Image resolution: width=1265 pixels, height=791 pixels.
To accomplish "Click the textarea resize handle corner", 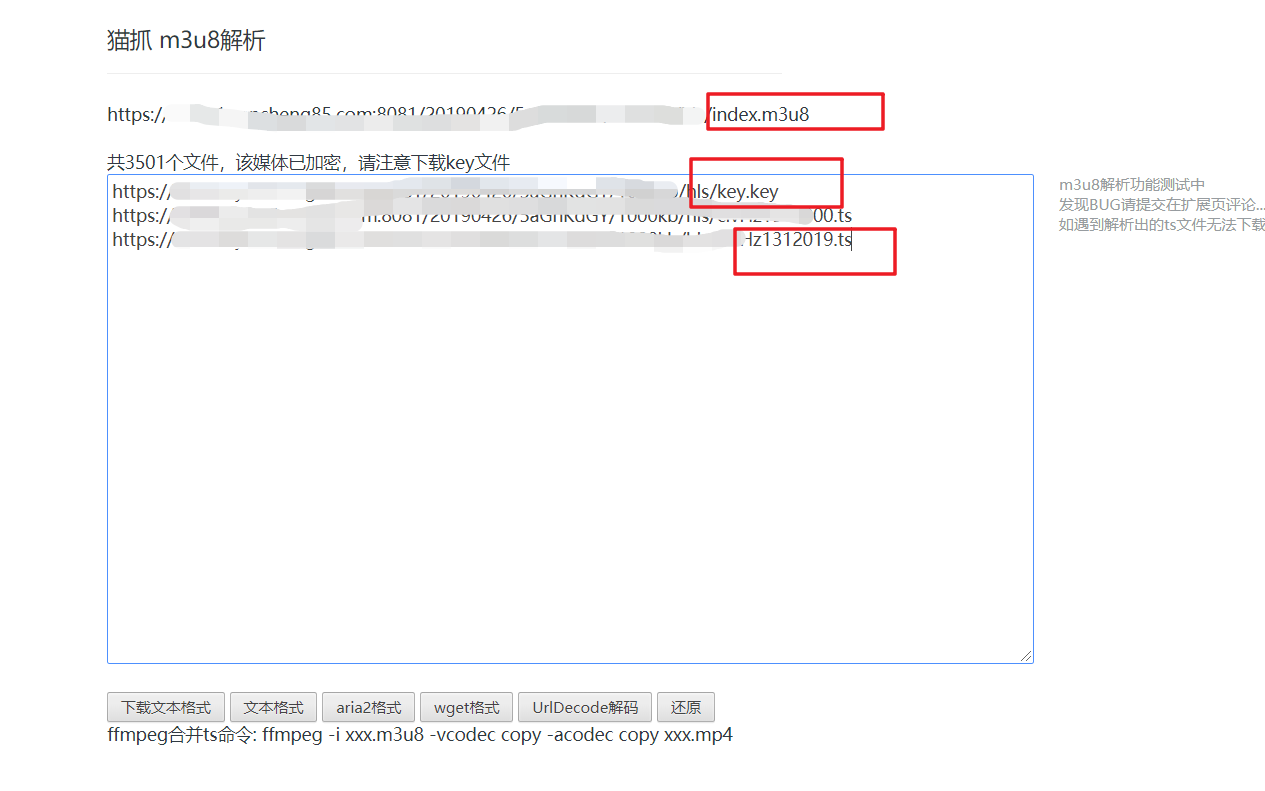I will 1026,655.
